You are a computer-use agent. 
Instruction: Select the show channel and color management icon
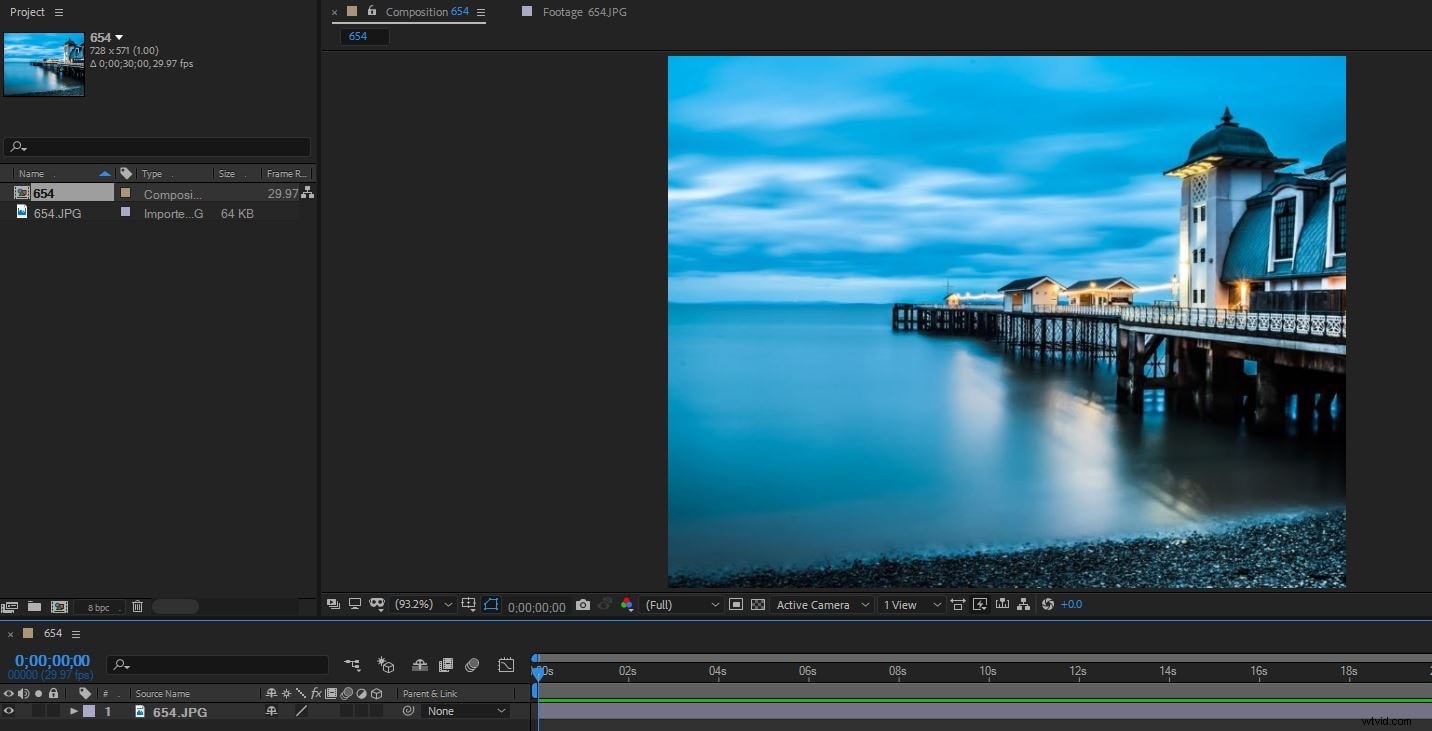[x=627, y=604]
